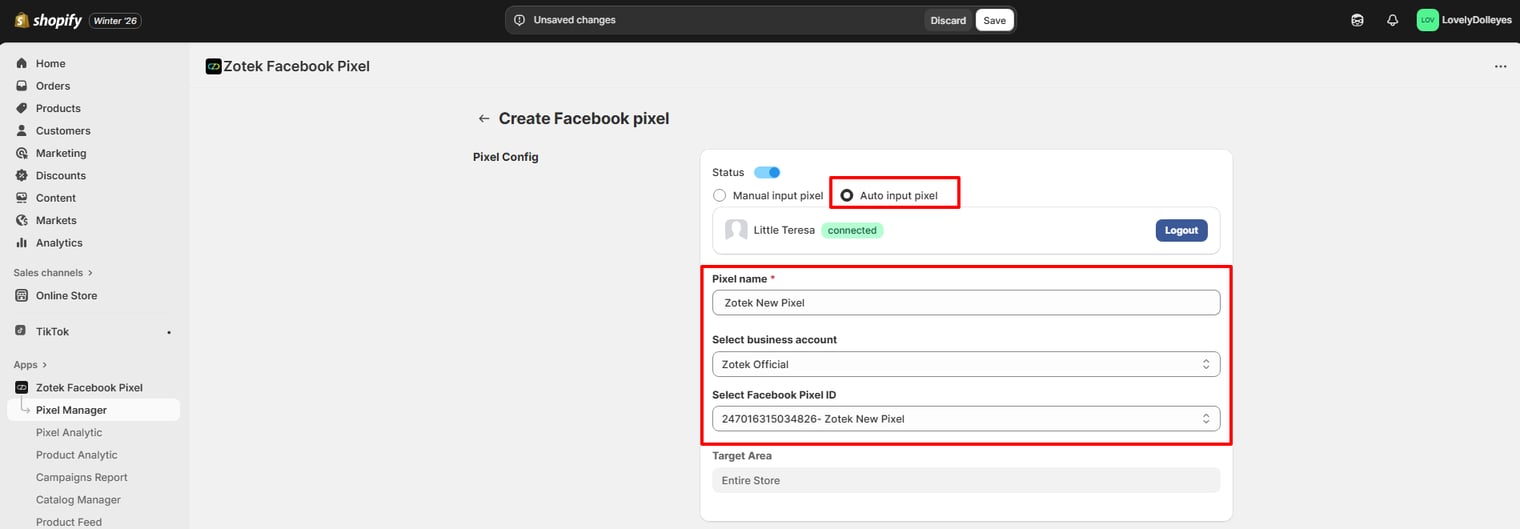The image size is (1520, 529).
Task: Log out of Little Teresa account
Action: click(x=1181, y=230)
